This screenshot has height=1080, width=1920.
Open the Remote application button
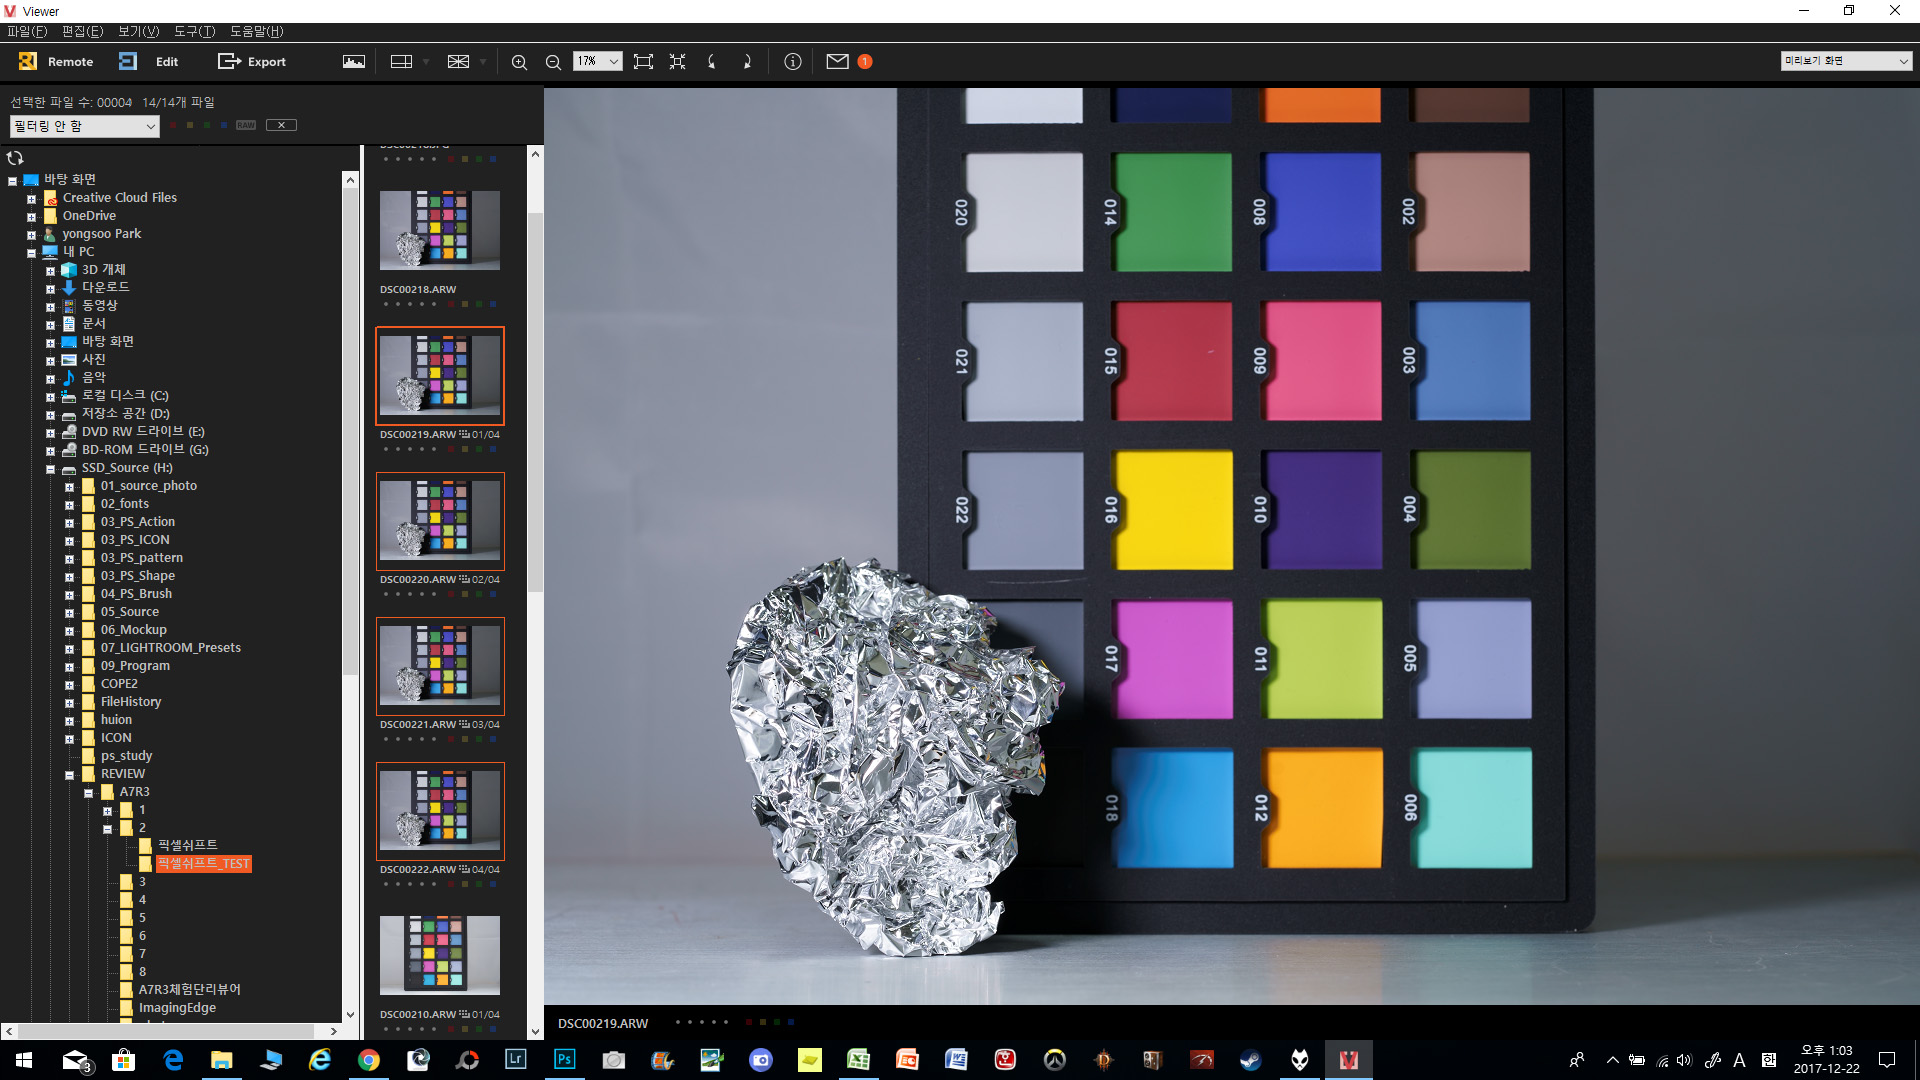coord(56,61)
